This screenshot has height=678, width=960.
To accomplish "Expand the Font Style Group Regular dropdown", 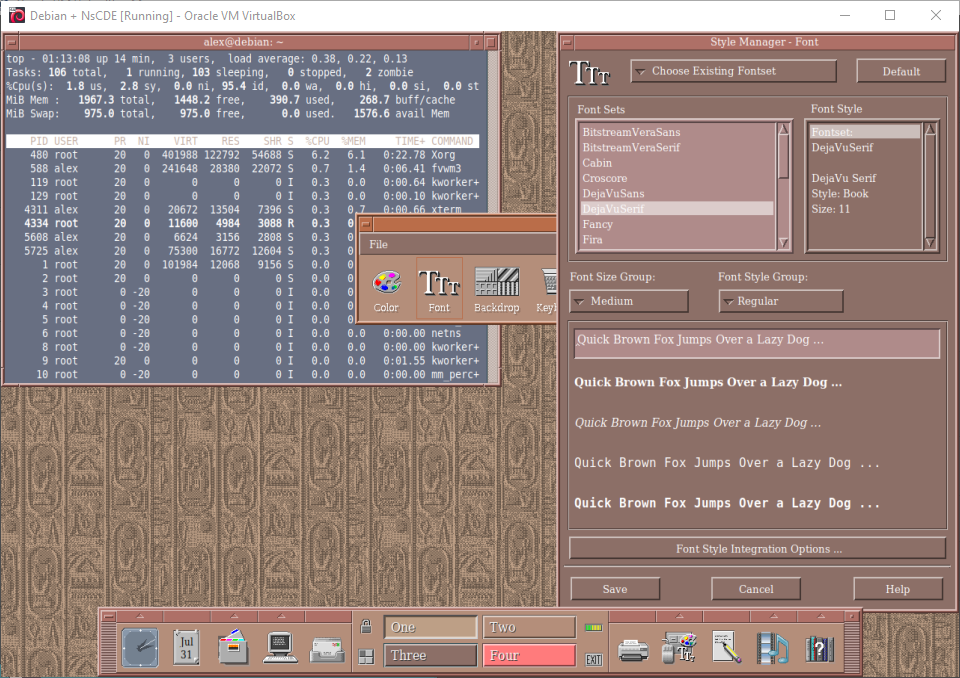I will point(780,301).
